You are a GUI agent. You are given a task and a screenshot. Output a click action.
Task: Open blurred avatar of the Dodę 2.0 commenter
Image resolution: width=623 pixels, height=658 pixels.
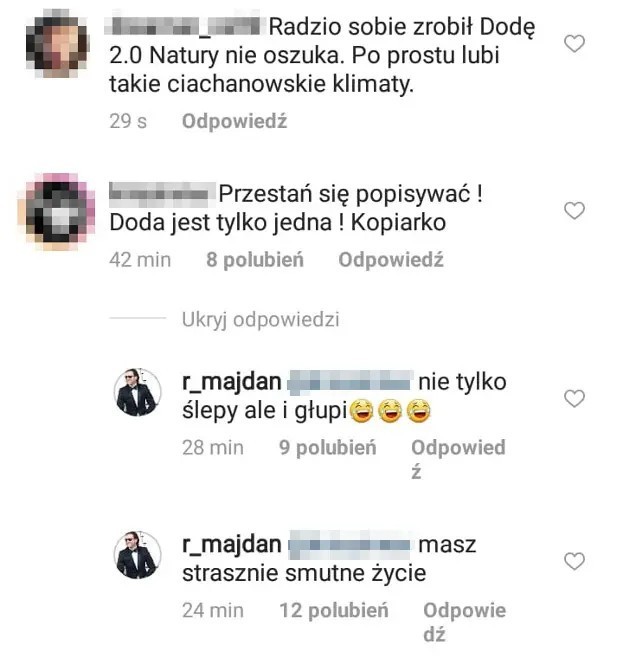(58, 43)
